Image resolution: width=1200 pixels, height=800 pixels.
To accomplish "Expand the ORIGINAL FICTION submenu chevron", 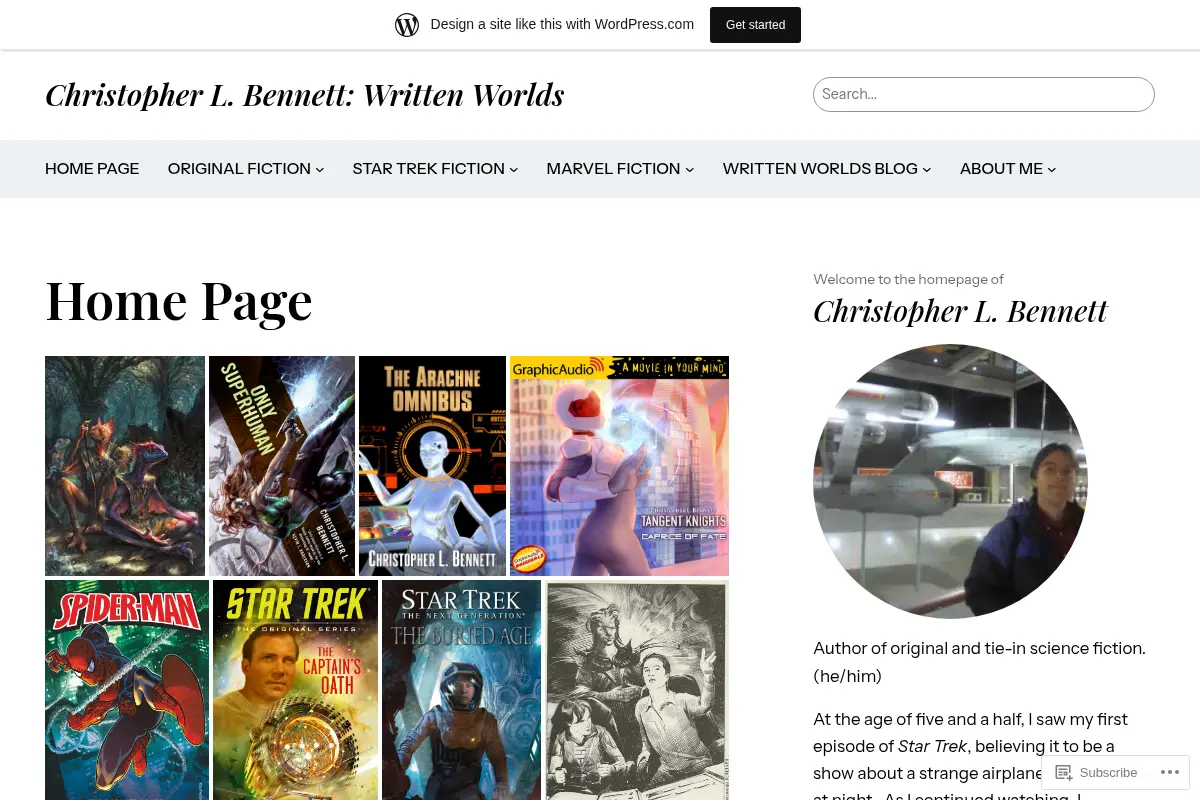I will (x=320, y=170).
